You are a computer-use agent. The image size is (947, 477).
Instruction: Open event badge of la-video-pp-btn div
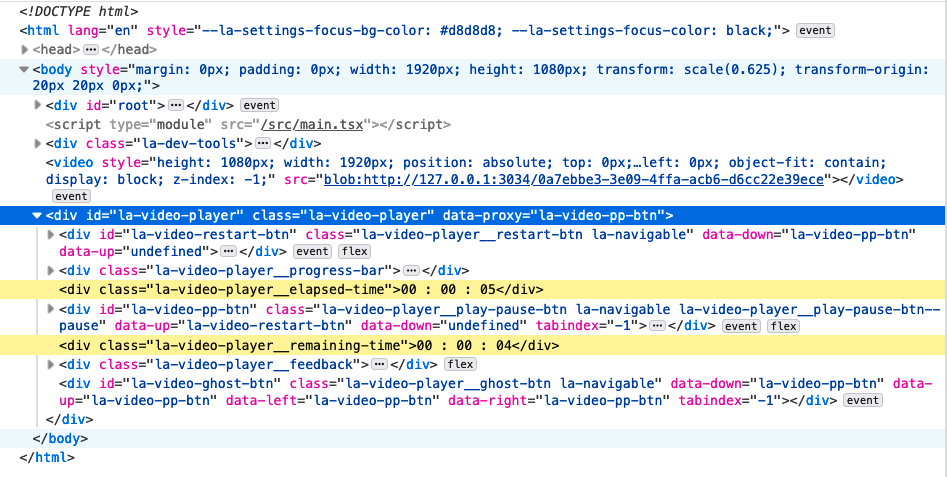pyautogui.click(x=741, y=326)
